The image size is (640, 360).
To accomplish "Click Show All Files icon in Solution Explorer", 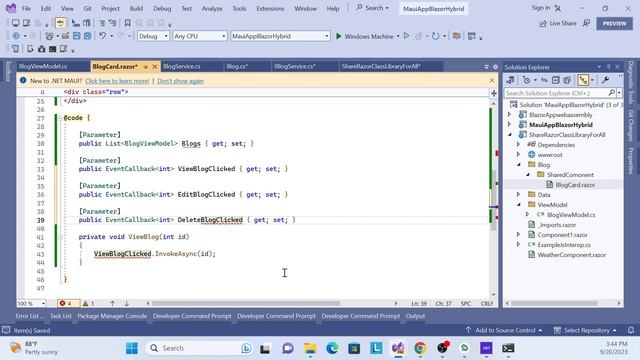I will (567, 80).
